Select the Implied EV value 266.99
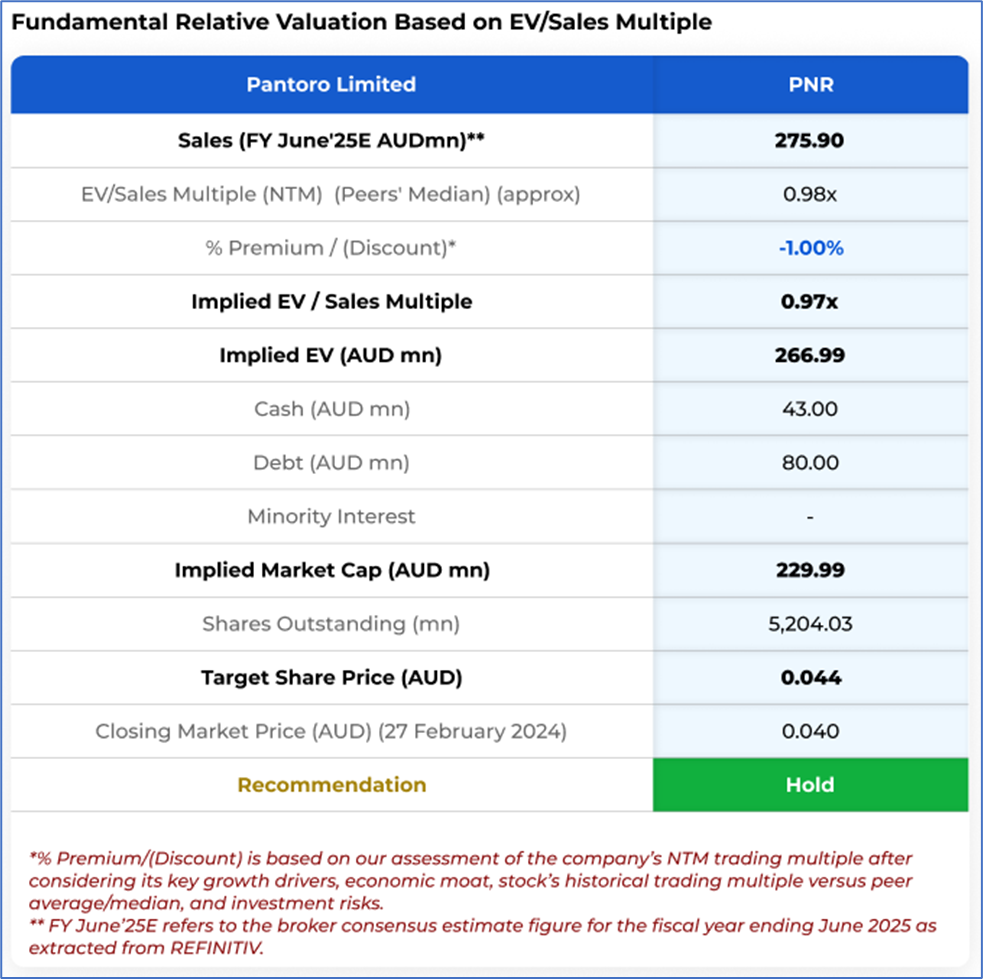This screenshot has height=979, width=983. (x=810, y=355)
